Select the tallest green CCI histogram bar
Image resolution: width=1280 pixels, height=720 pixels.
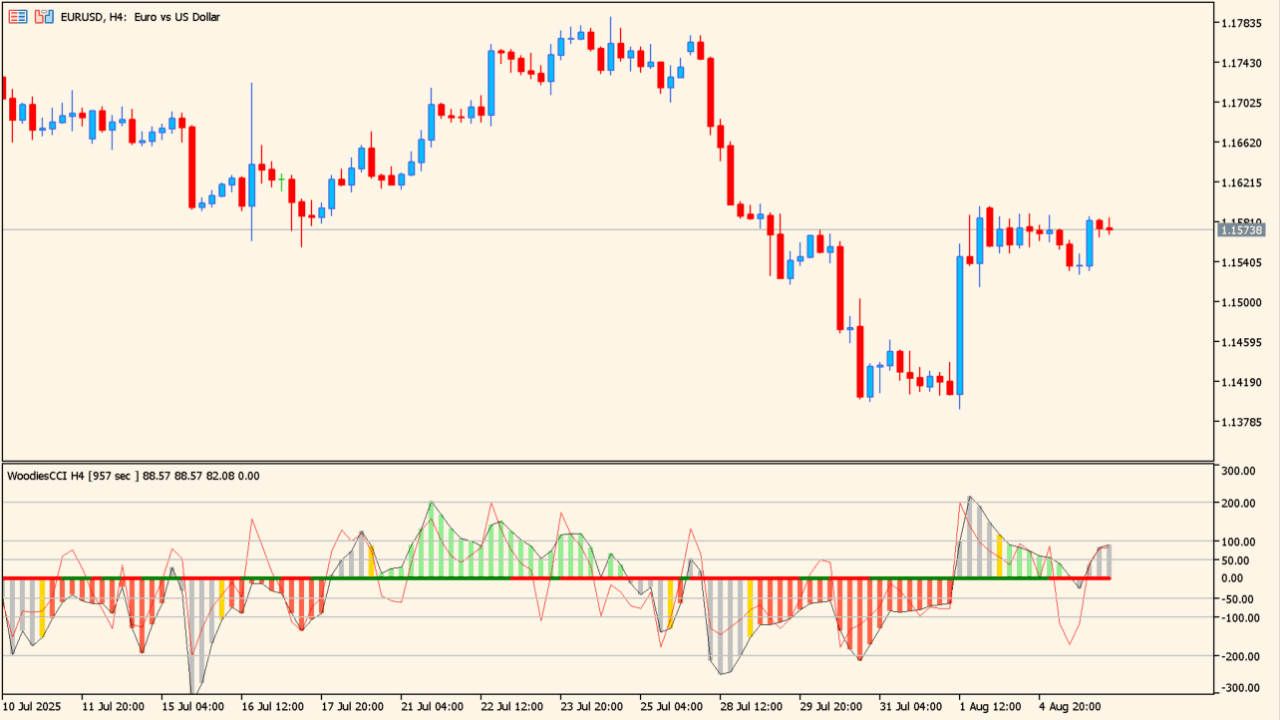pyautogui.click(x=431, y=540)
